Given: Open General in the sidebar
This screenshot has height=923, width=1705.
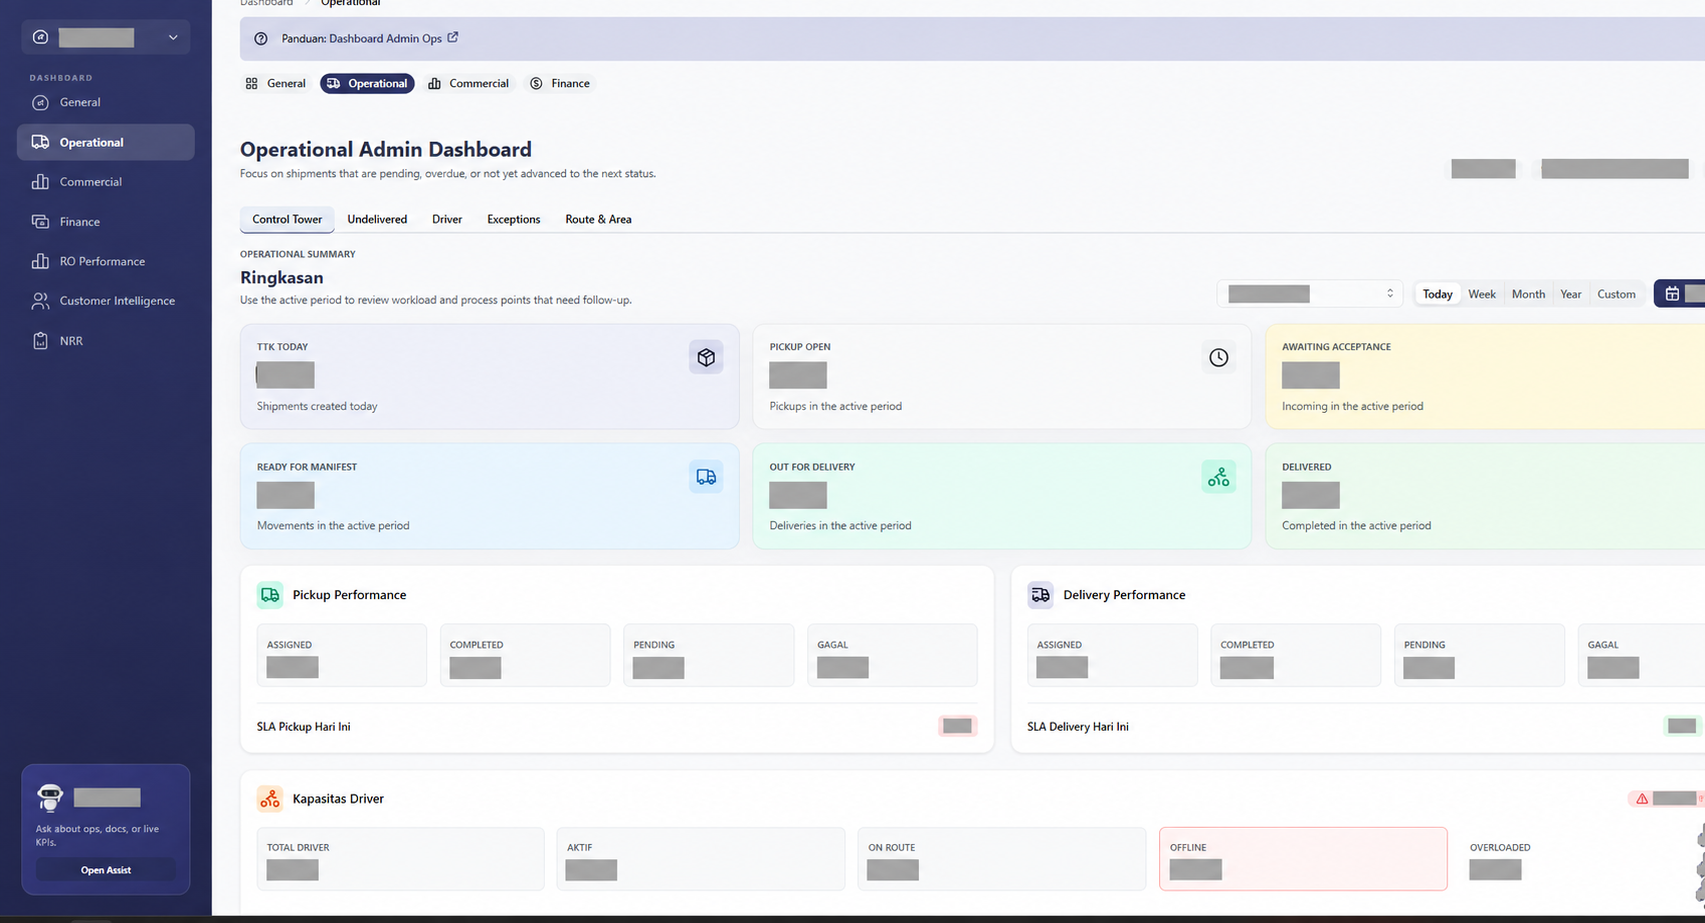Looking at the screenshot, I should click(105, 102).
